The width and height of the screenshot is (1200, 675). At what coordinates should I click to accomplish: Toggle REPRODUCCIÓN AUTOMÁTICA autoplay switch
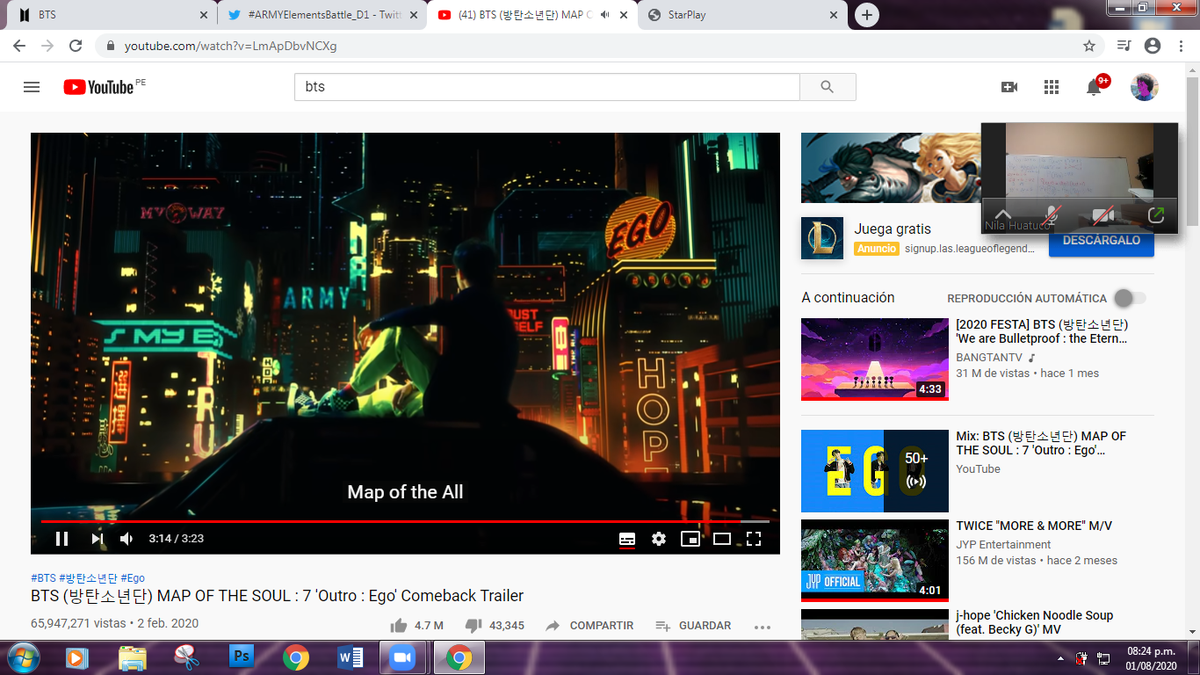(x=1130, y=298)
